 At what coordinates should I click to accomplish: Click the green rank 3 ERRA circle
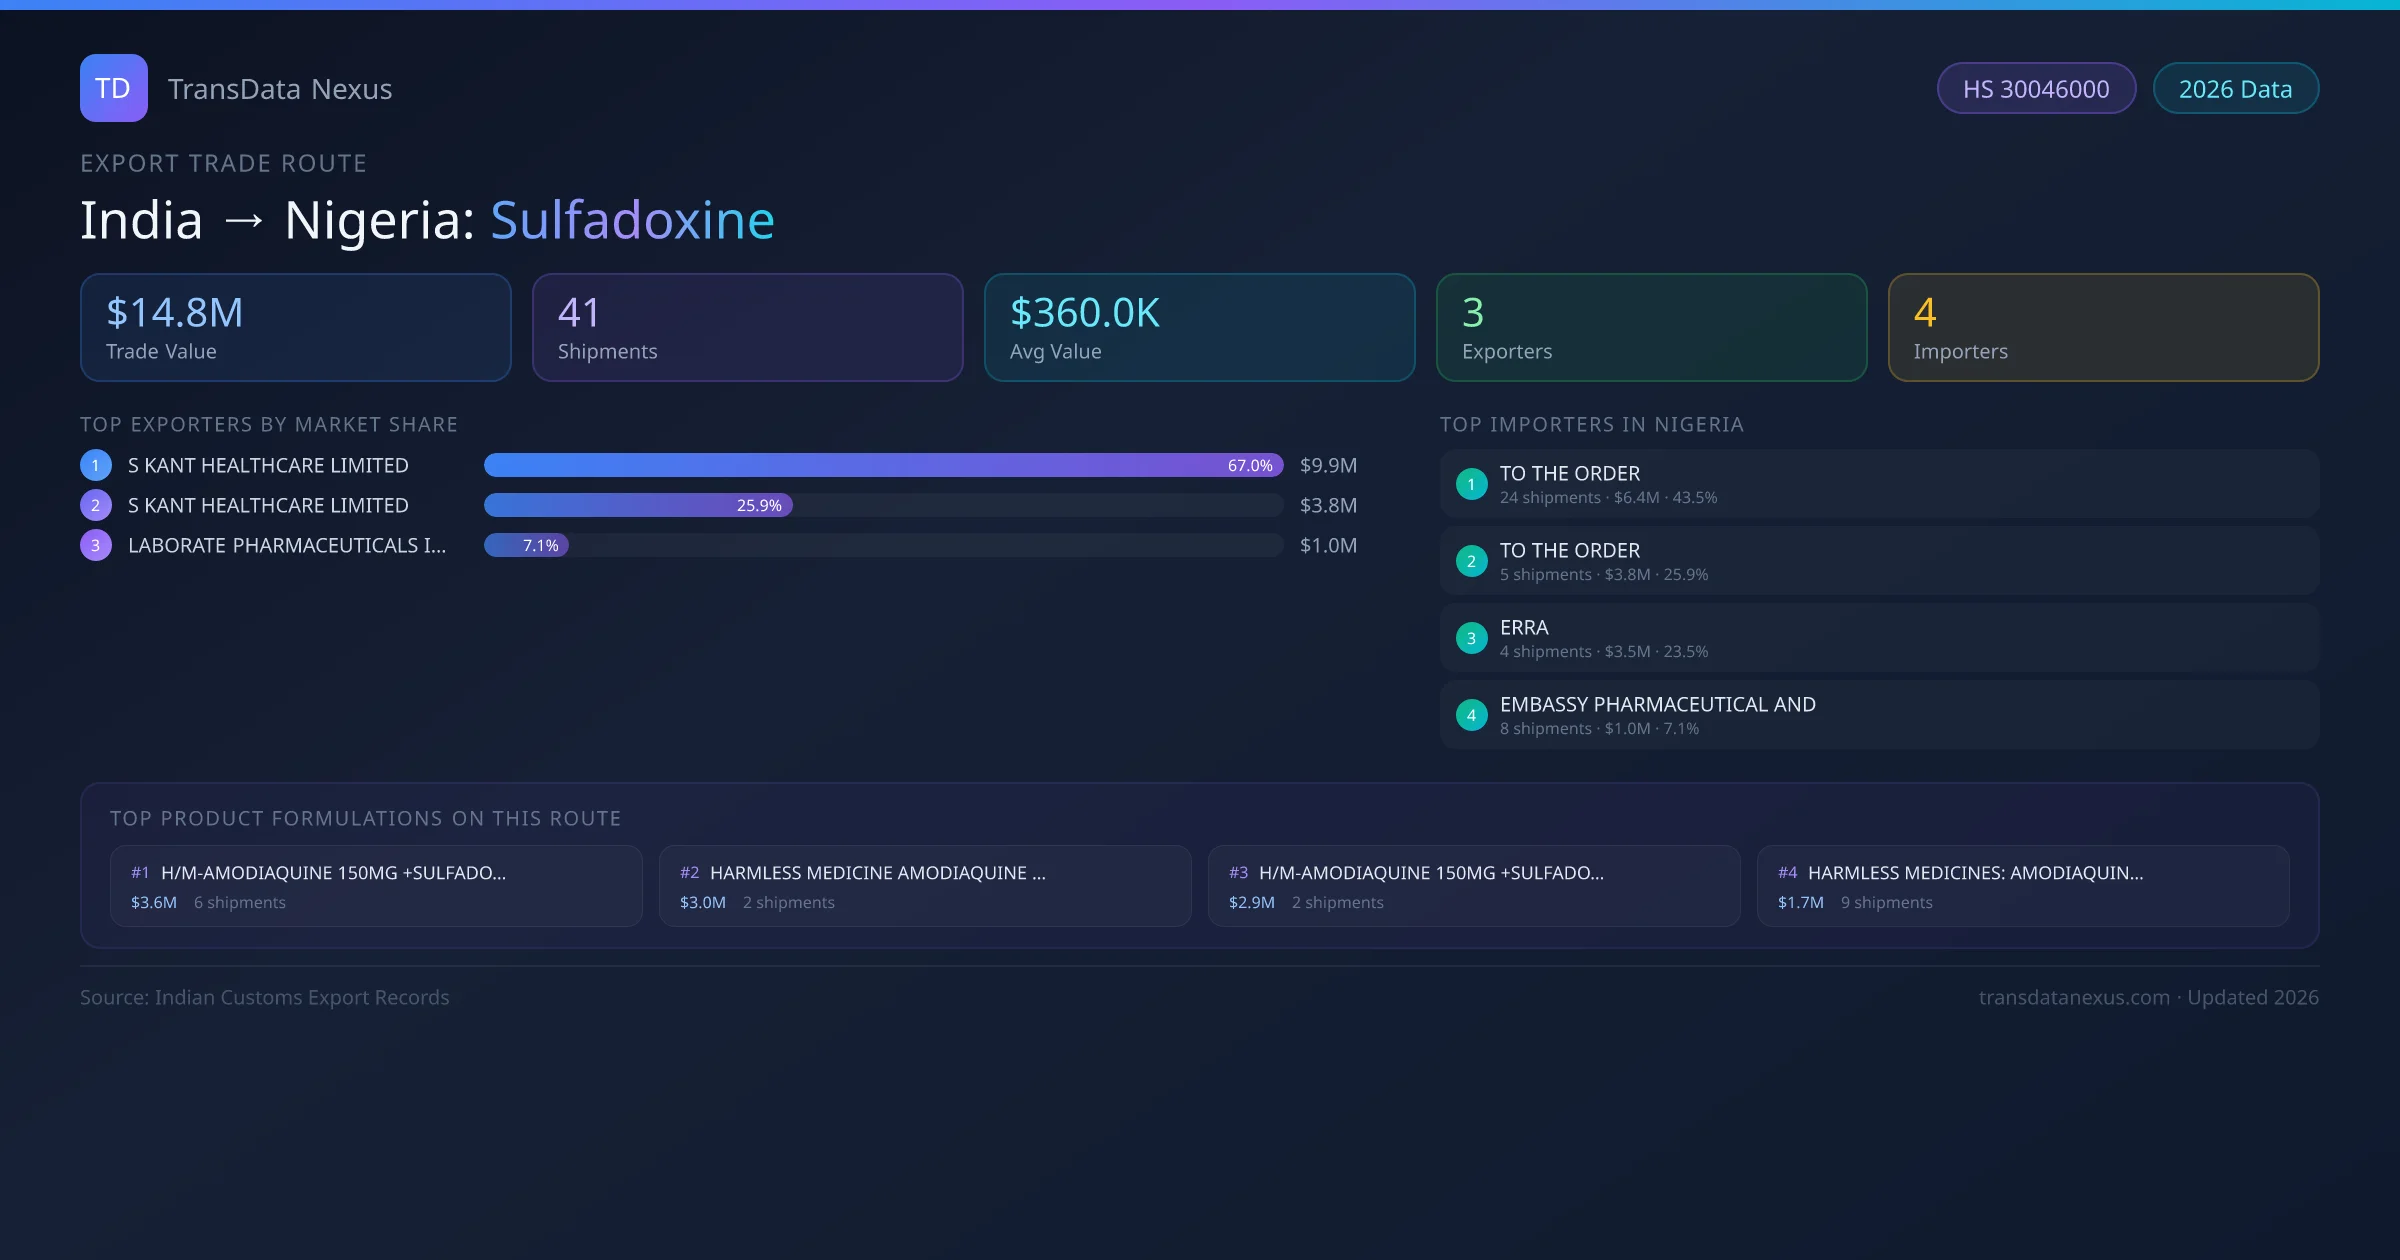1471,638
